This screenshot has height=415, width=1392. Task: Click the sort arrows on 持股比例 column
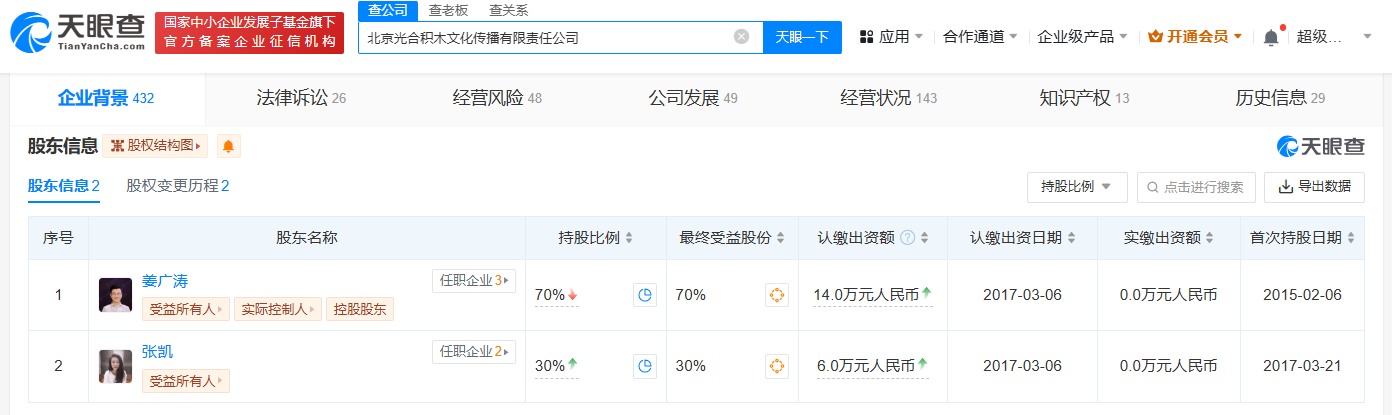[629, 238]
